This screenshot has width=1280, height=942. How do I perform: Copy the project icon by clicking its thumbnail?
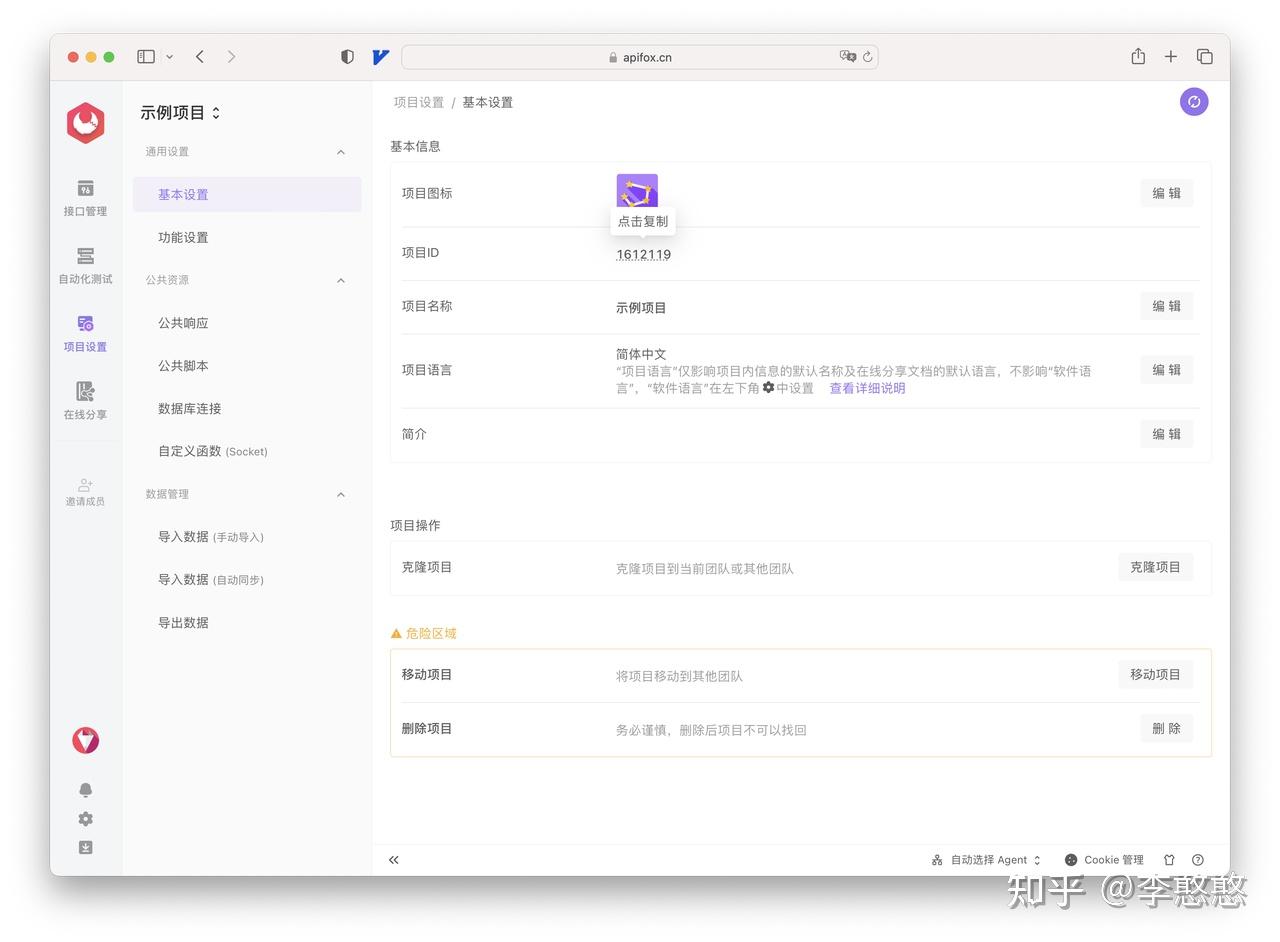[636, 189]
